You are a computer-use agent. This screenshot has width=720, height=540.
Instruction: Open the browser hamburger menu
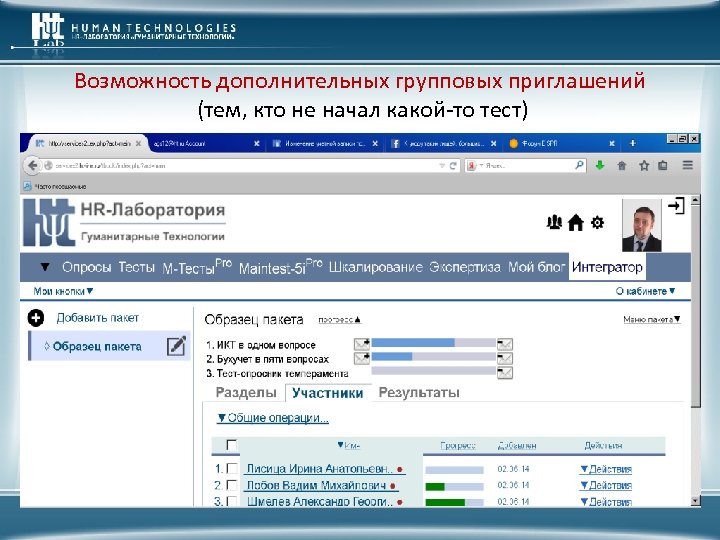(687, 165)
